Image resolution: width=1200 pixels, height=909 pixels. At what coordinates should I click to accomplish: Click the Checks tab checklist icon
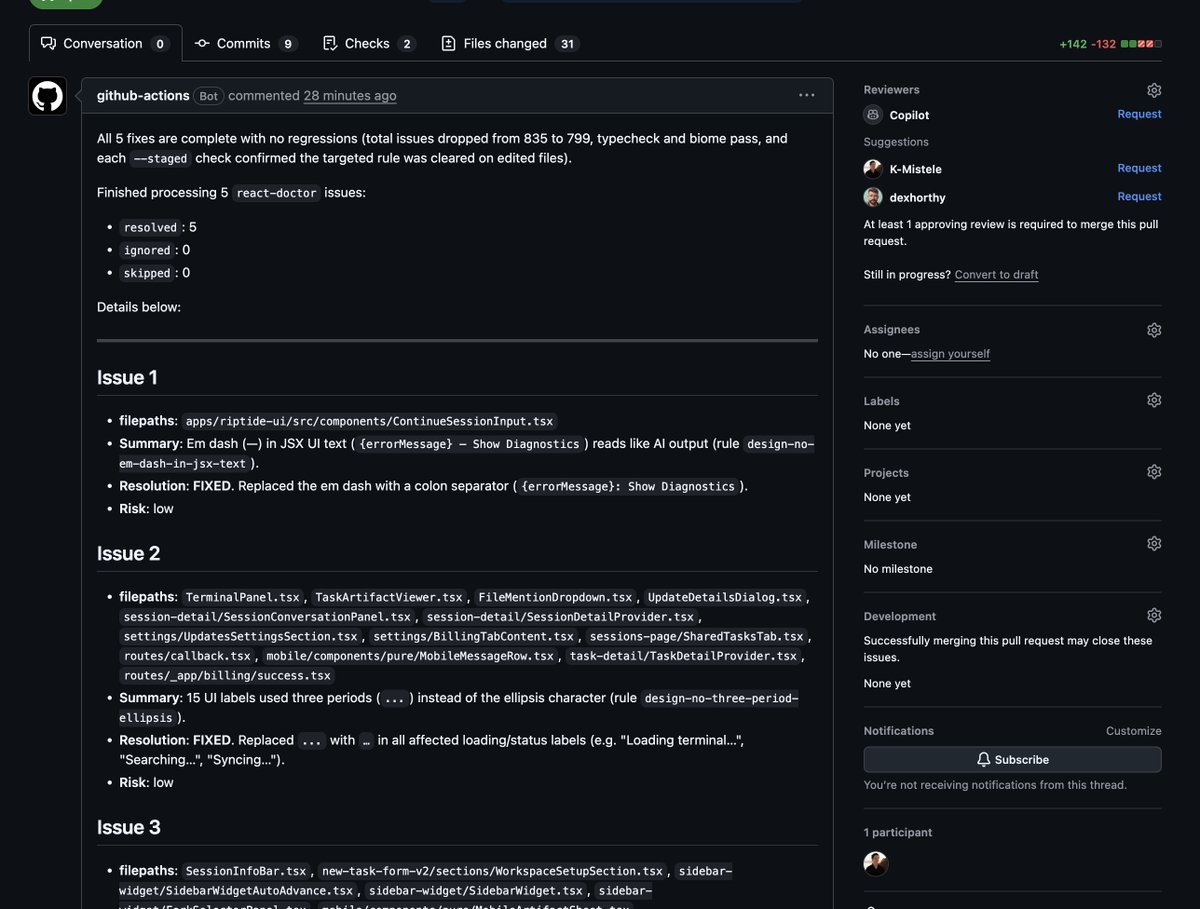coord(329,43)
